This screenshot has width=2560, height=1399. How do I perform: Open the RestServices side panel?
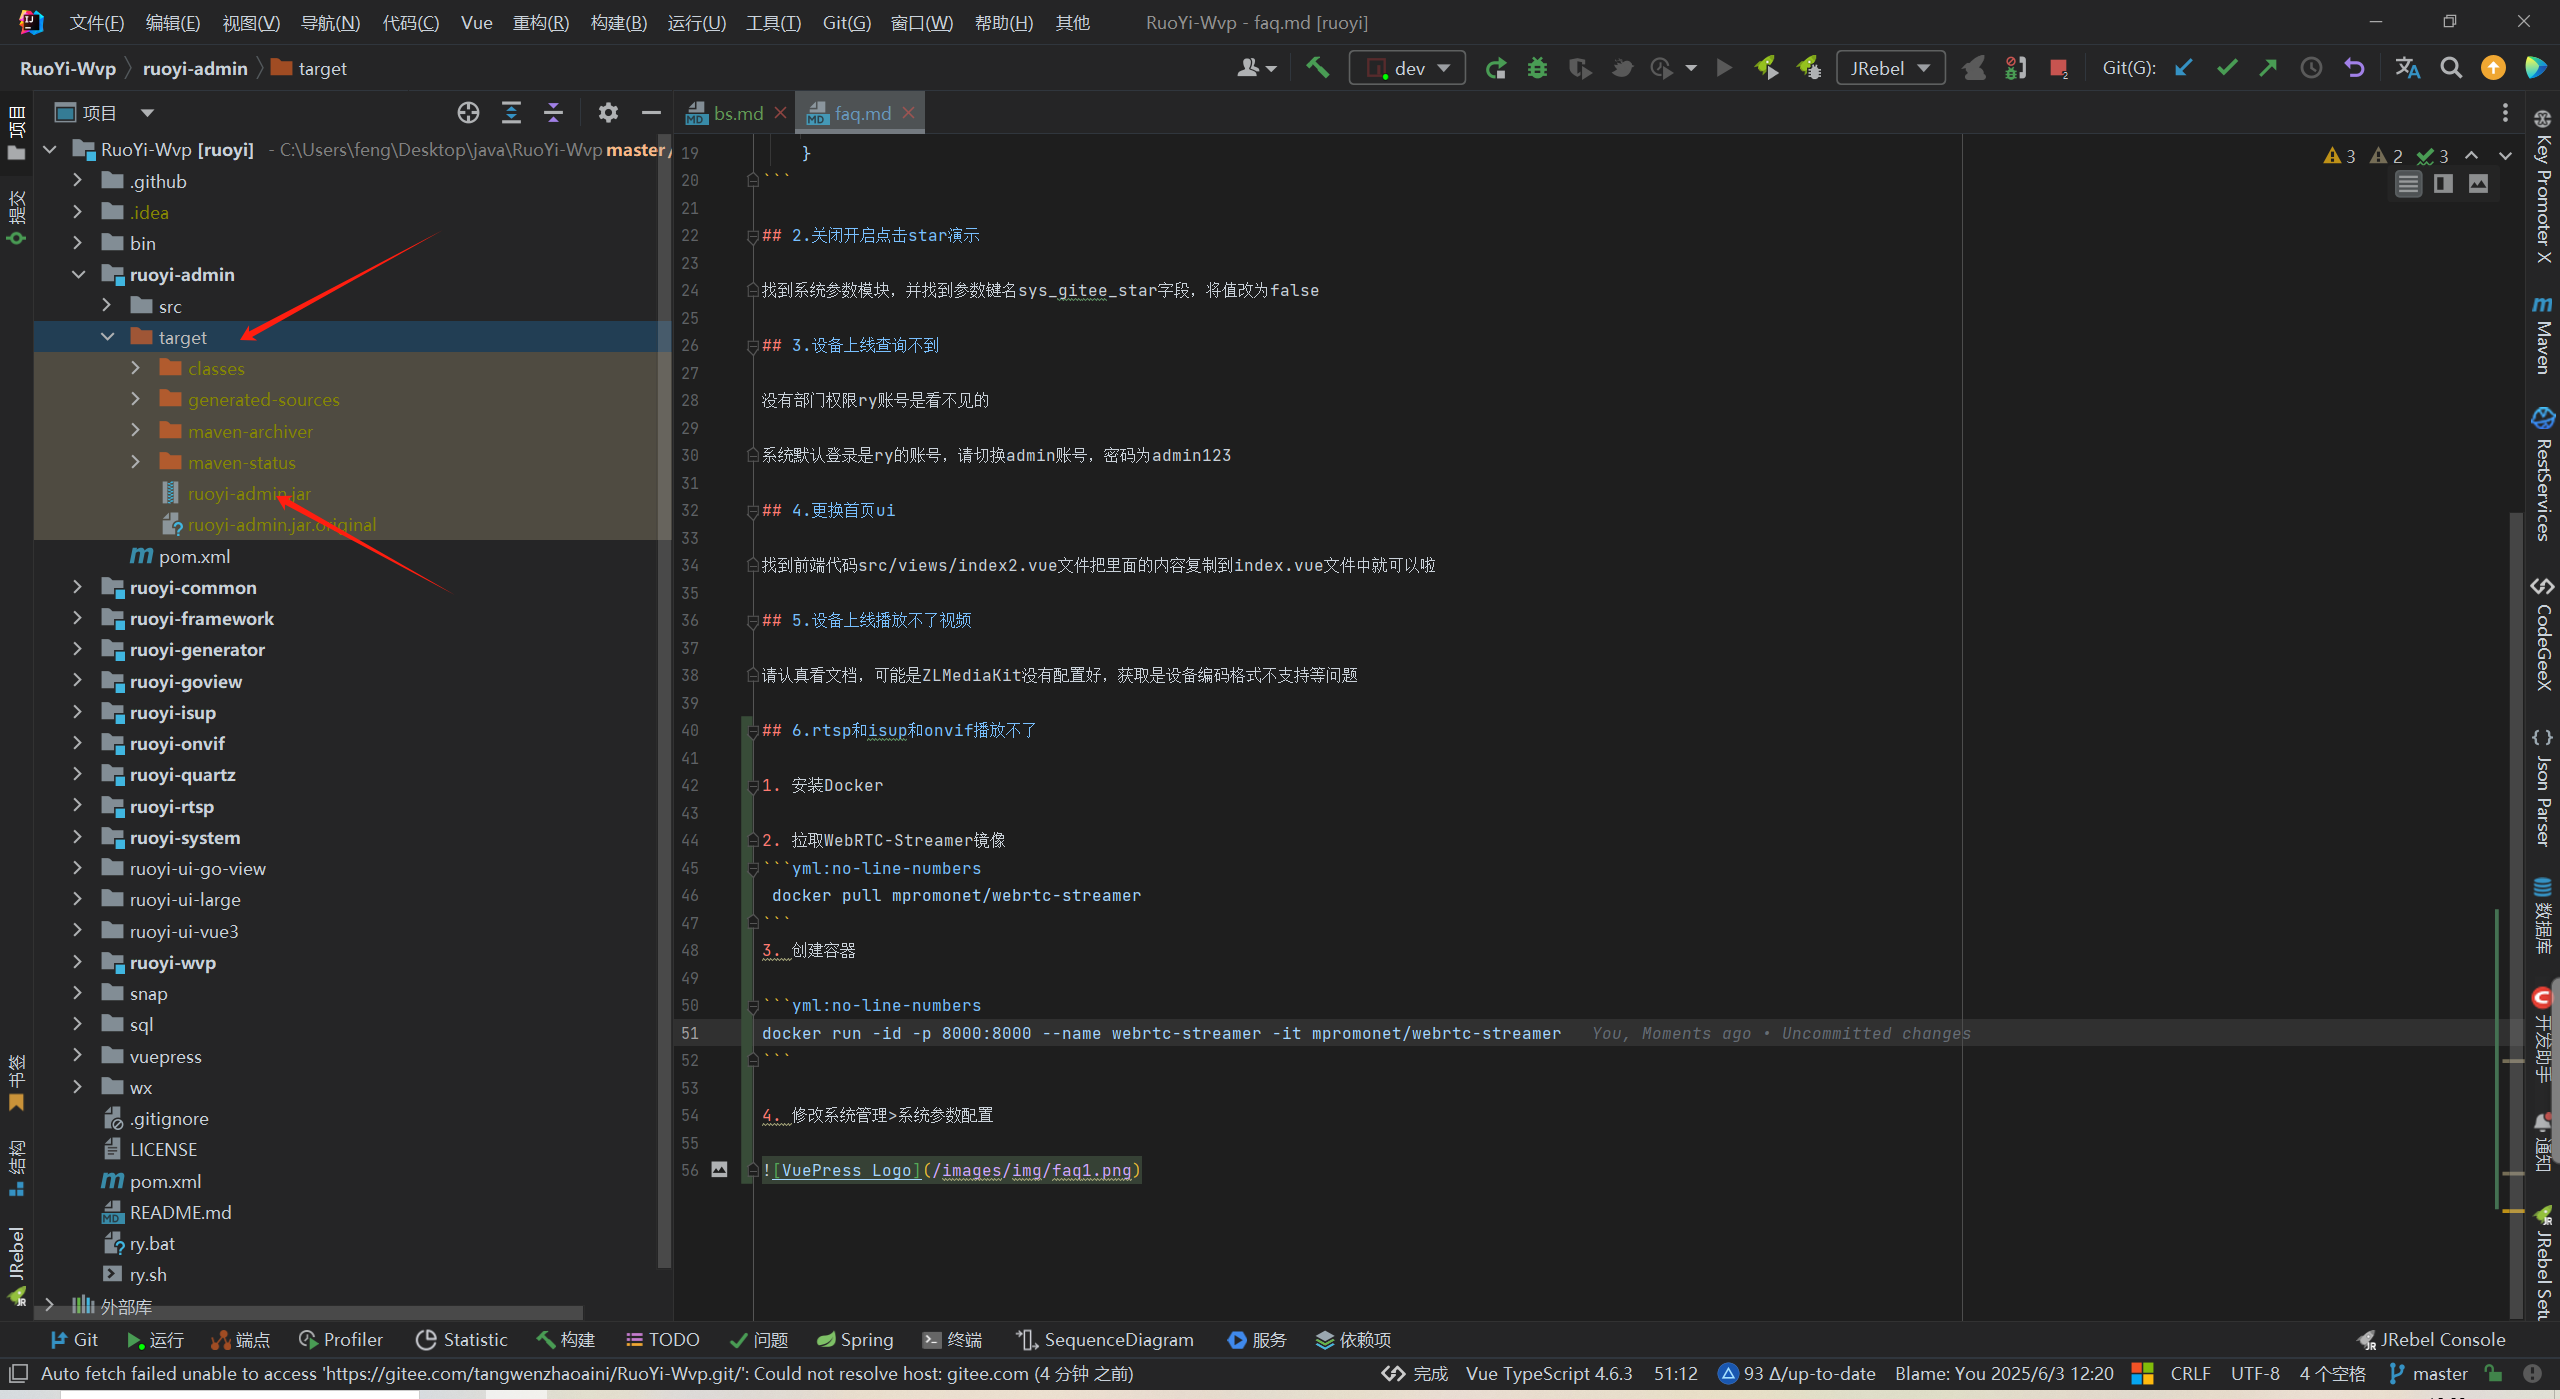coord(2541,475)
